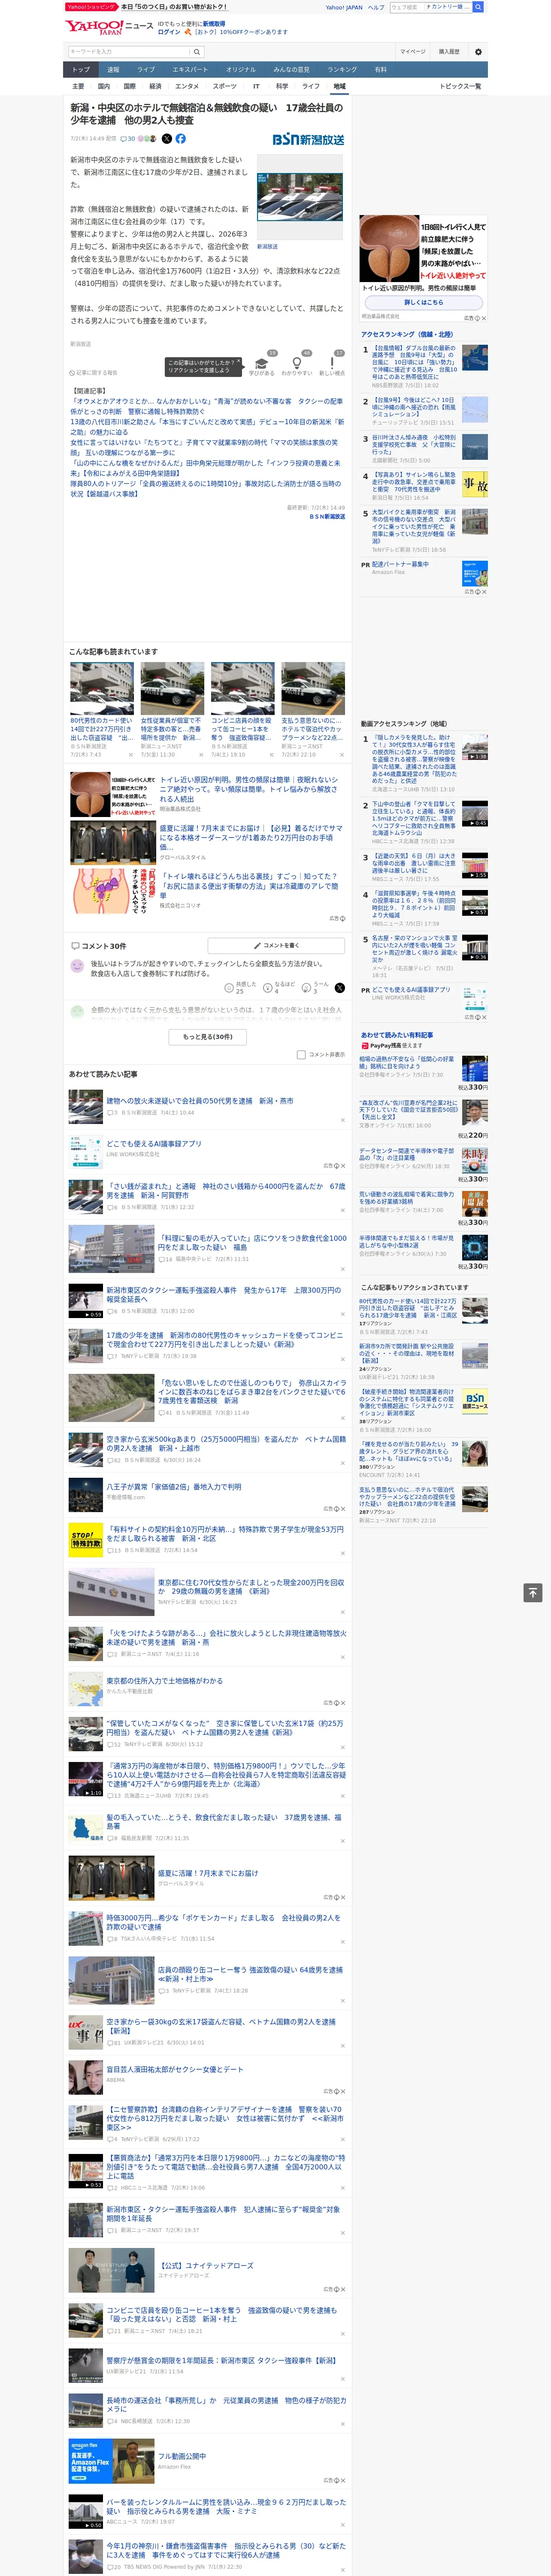Open the みんなの意見 navigation tab
The image size is (551, 2576).
tap(291, 70)
